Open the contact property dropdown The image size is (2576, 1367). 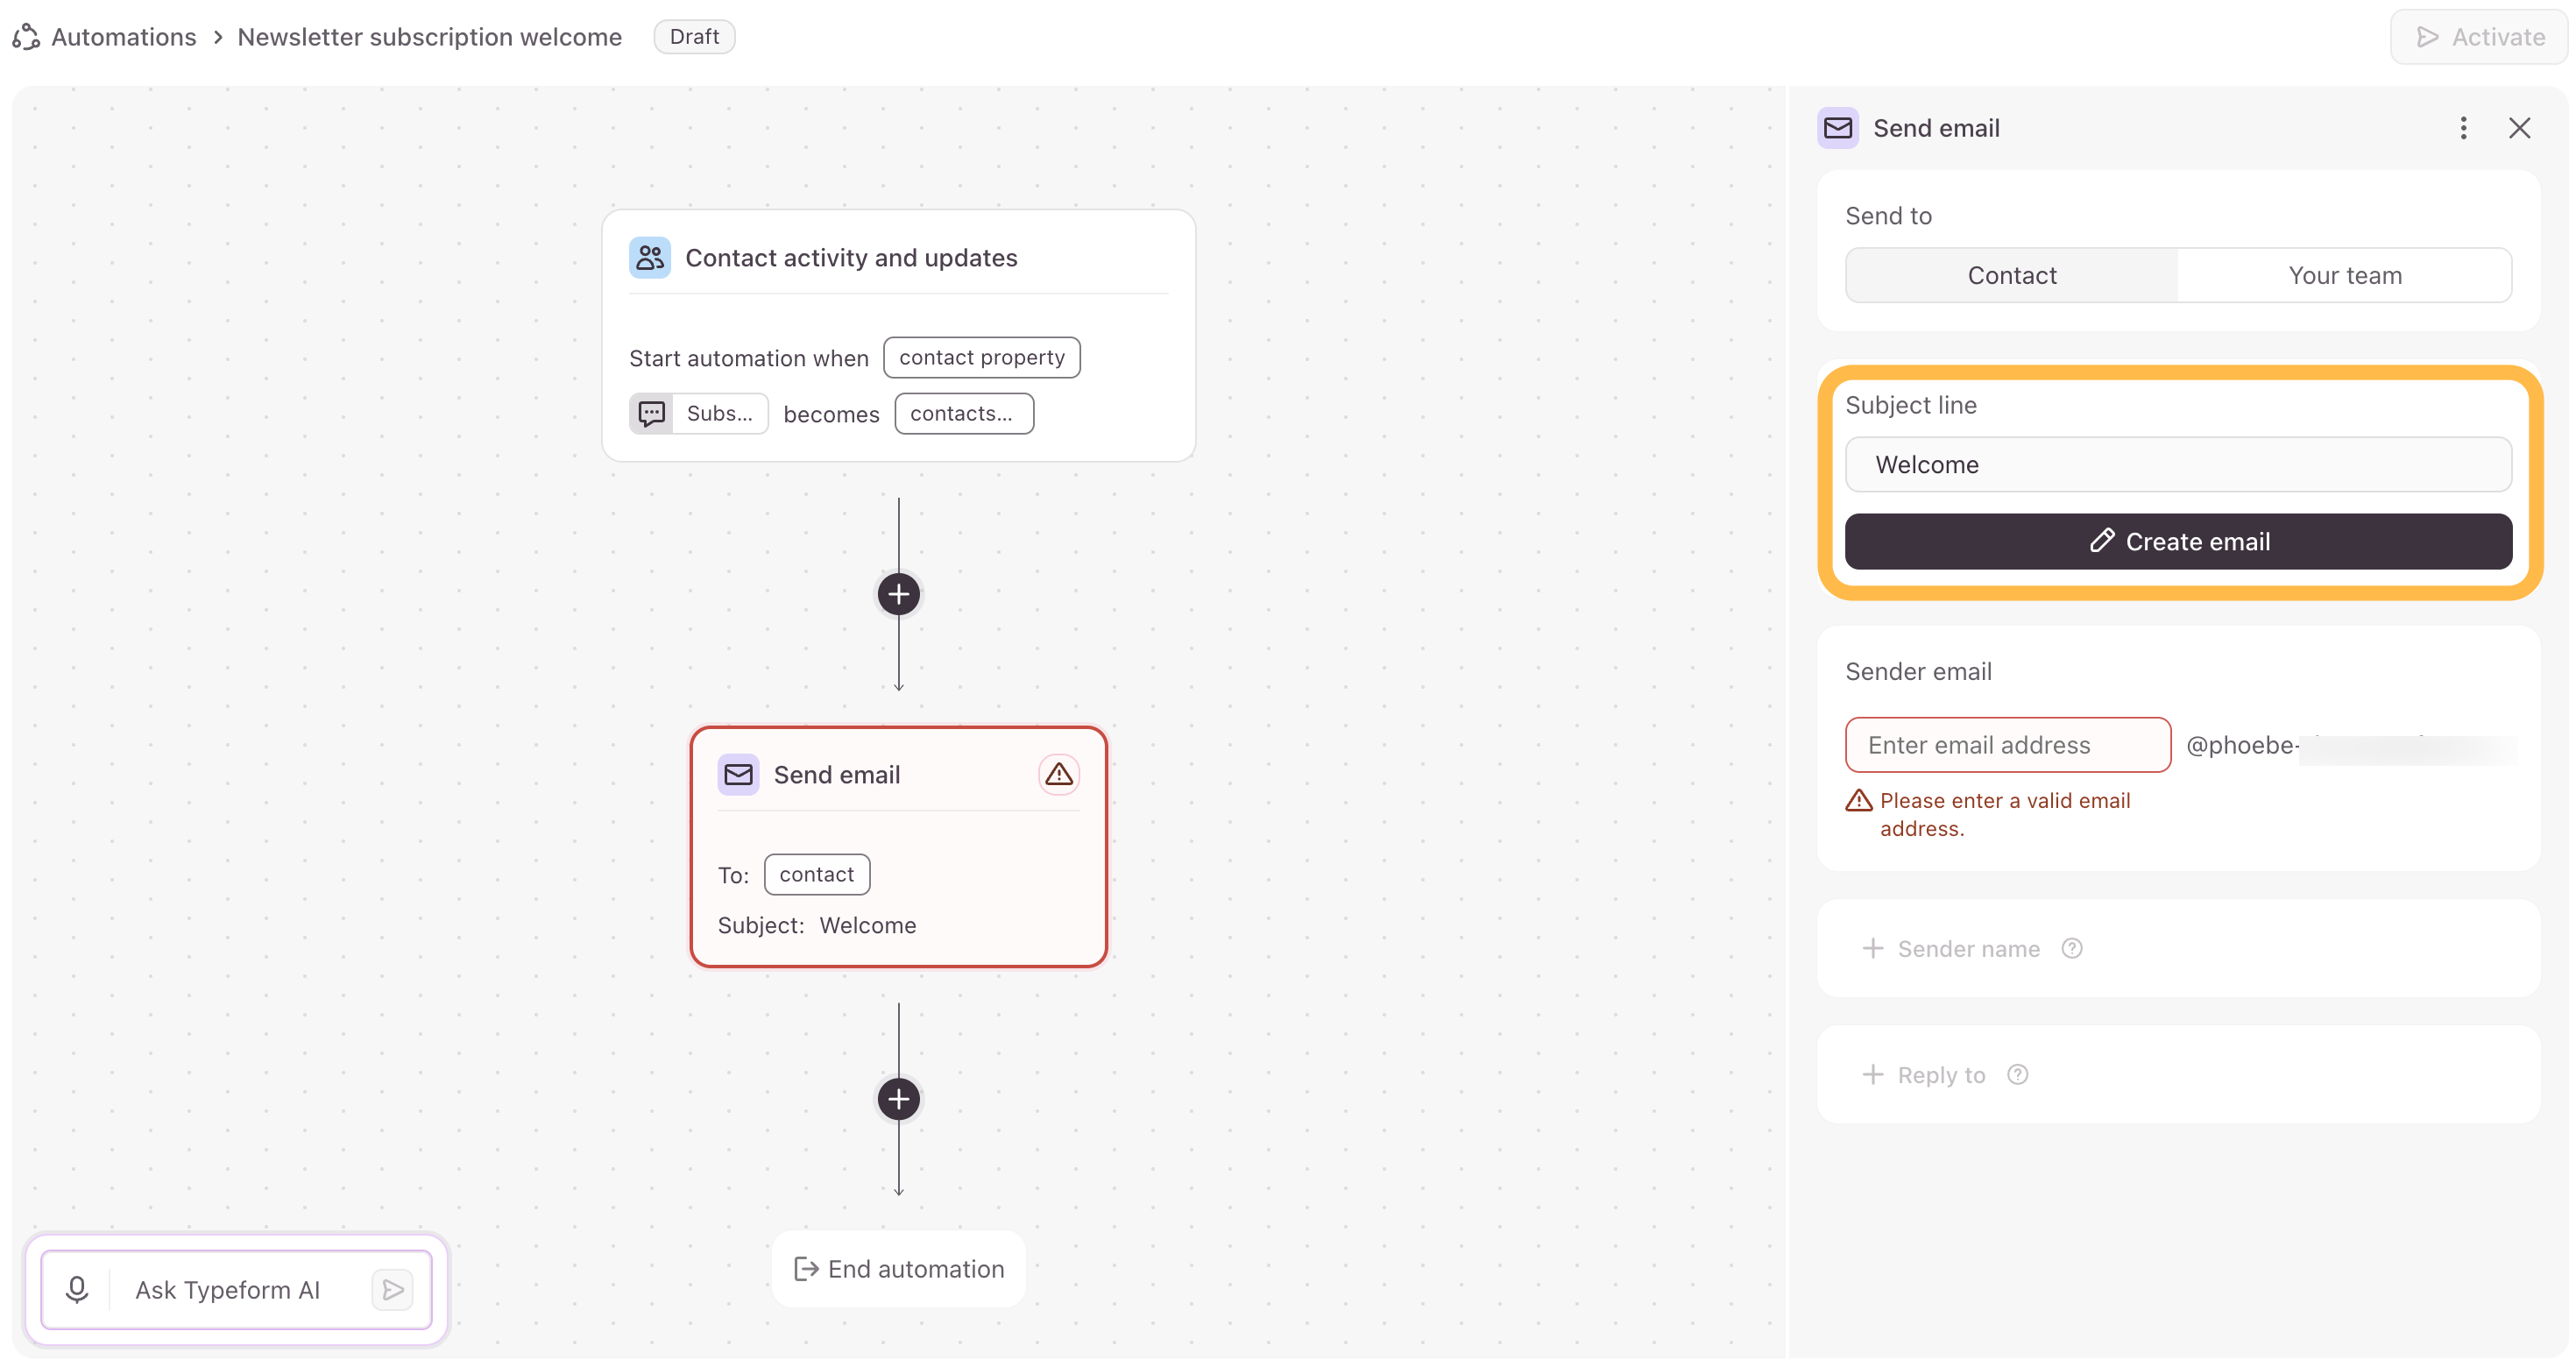981,357
